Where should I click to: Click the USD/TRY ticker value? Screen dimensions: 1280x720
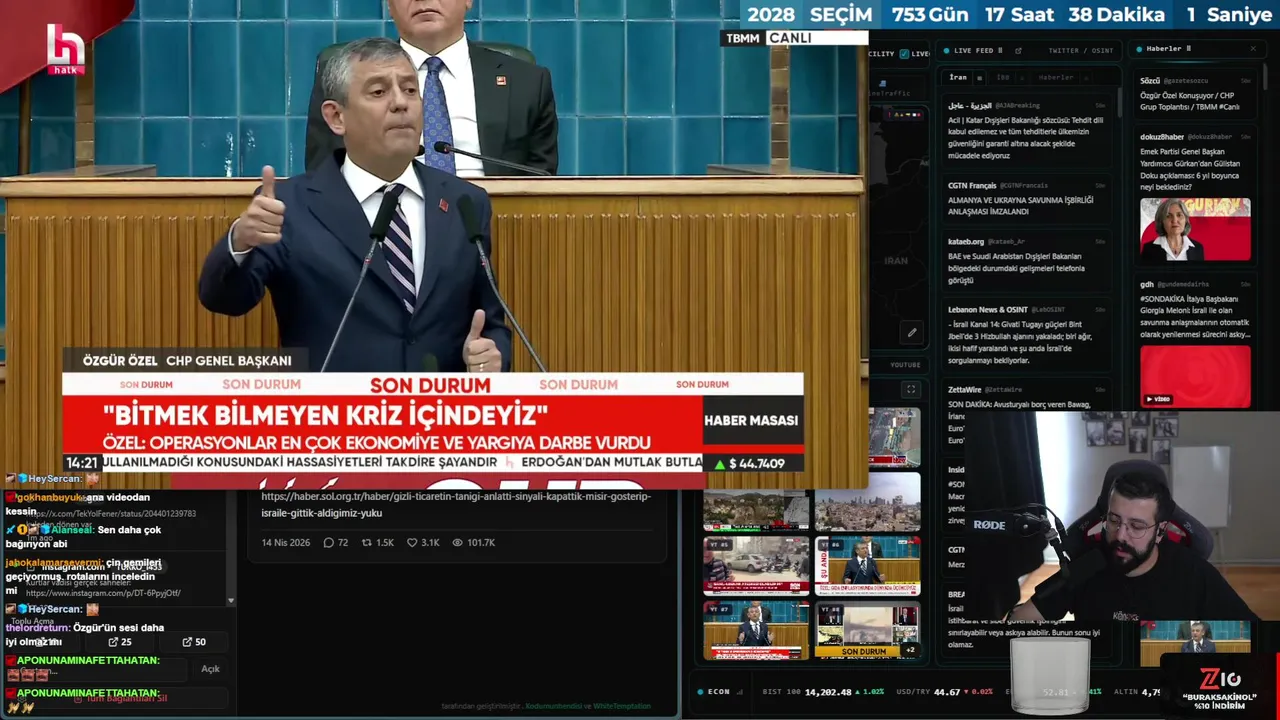[x=949, y=691]
